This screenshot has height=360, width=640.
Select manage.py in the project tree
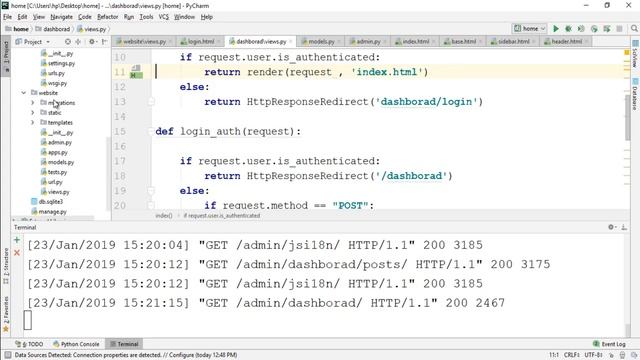click(49, 211)
